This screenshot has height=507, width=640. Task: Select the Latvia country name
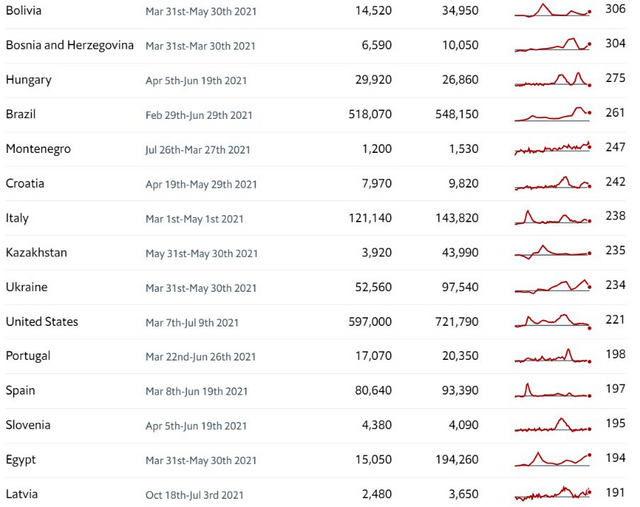(22, 494)
